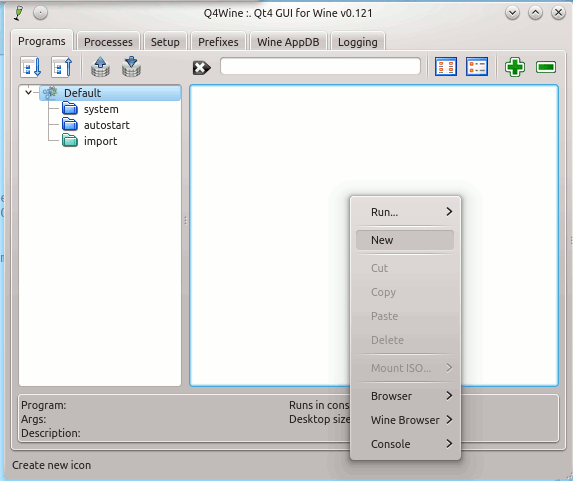Click the 'Runs in cons' label text
This screenshot has height=481, width=573.
click(319, 405)
